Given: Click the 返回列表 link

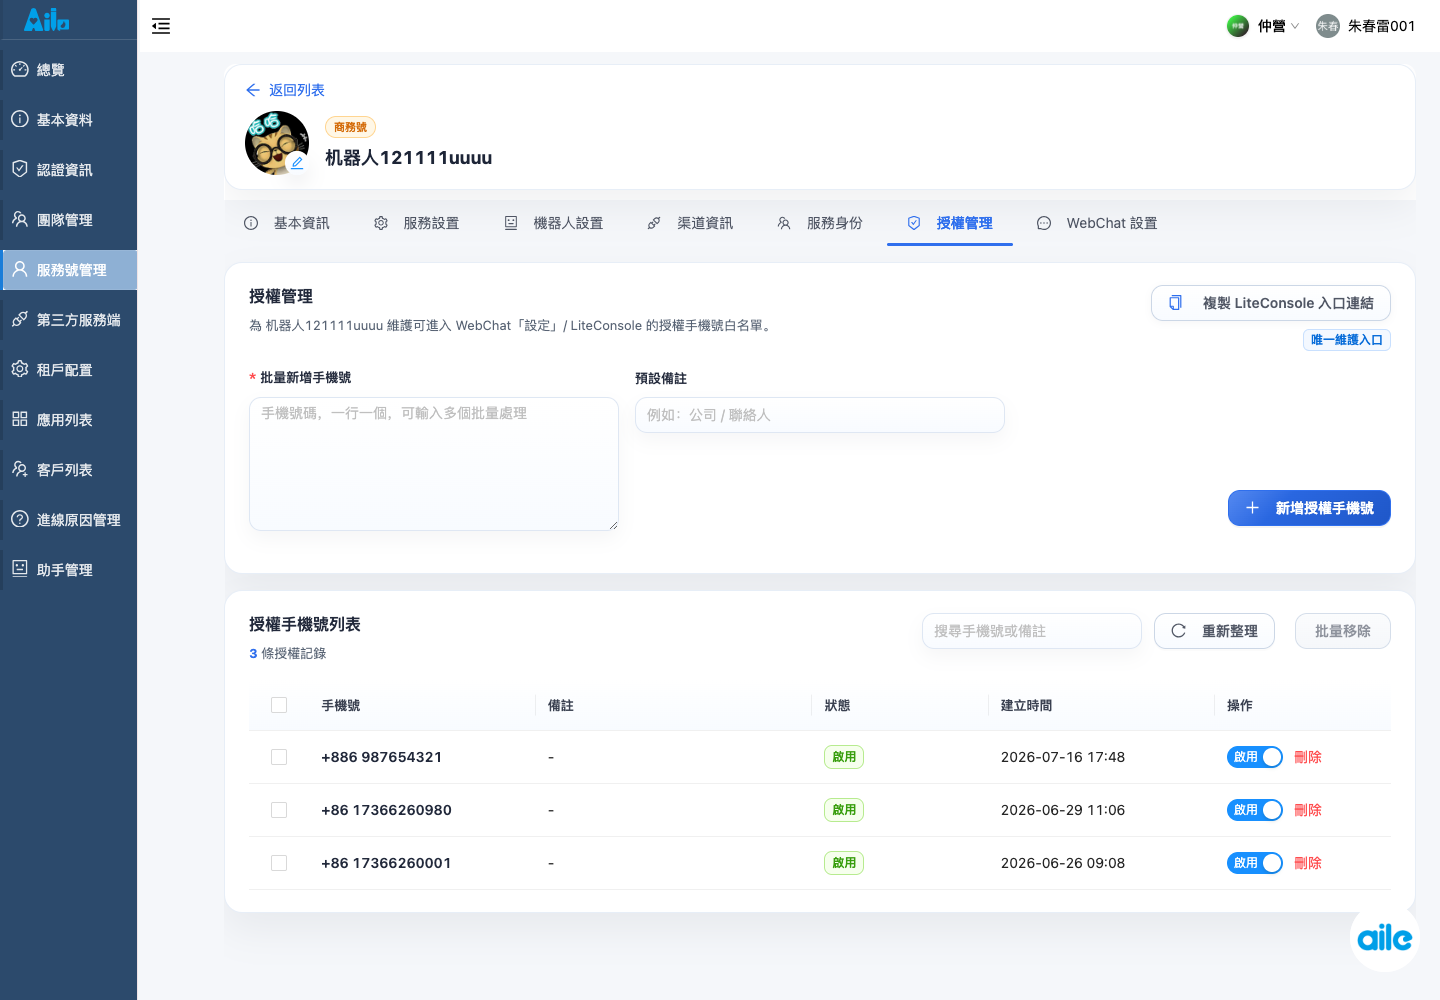Looking at the screenshot, I should [297, 90].
